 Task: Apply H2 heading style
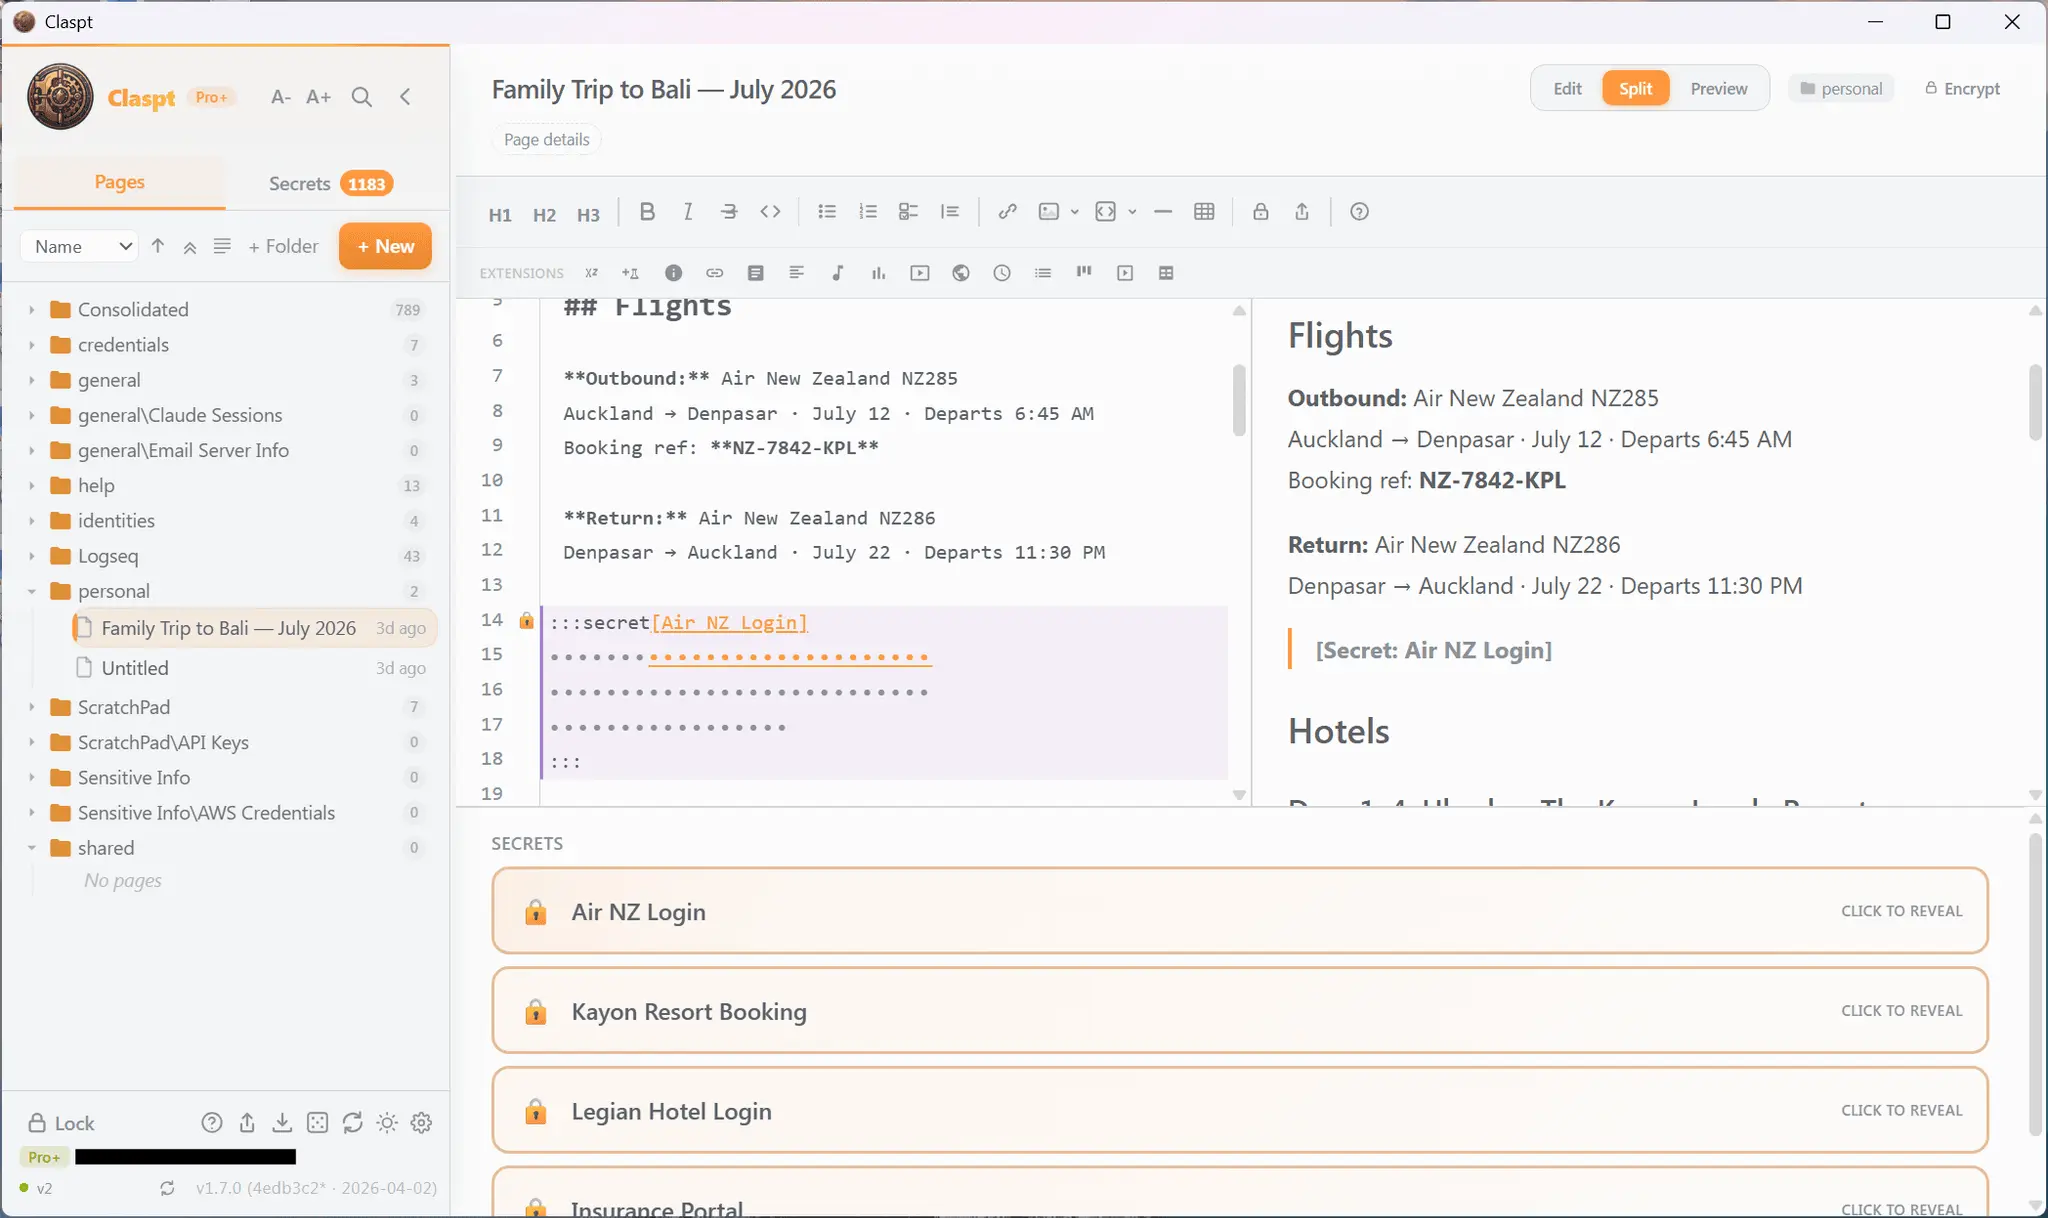tap(544, 214)
